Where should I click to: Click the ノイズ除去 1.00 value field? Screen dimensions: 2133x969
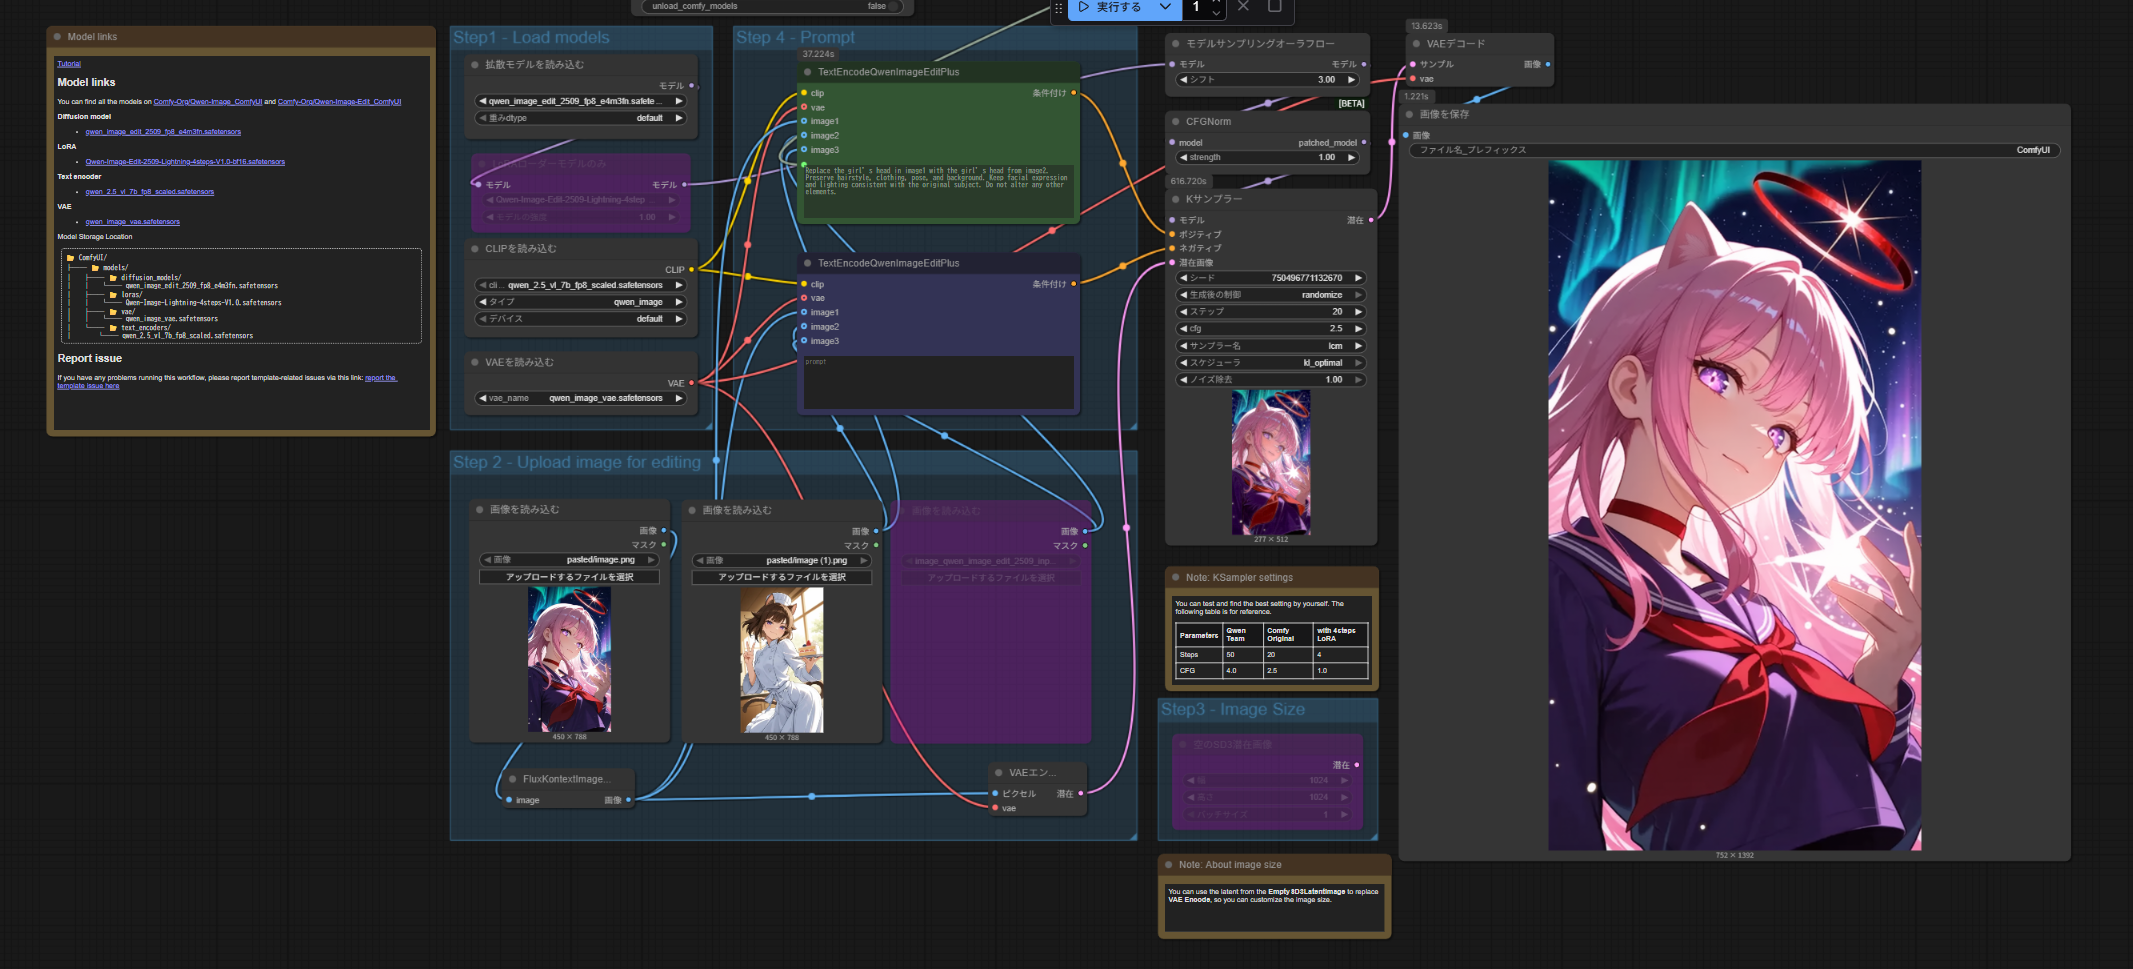[1271, 380]
